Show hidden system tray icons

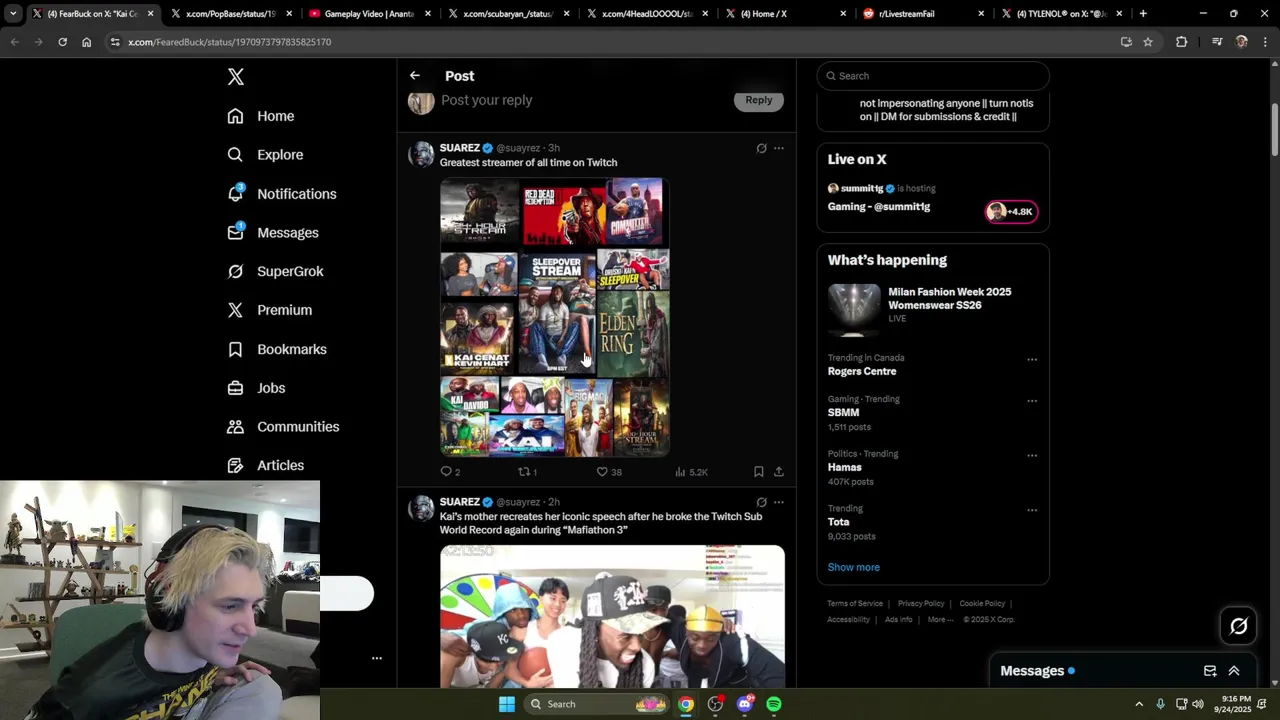[x=1139, y=704]
